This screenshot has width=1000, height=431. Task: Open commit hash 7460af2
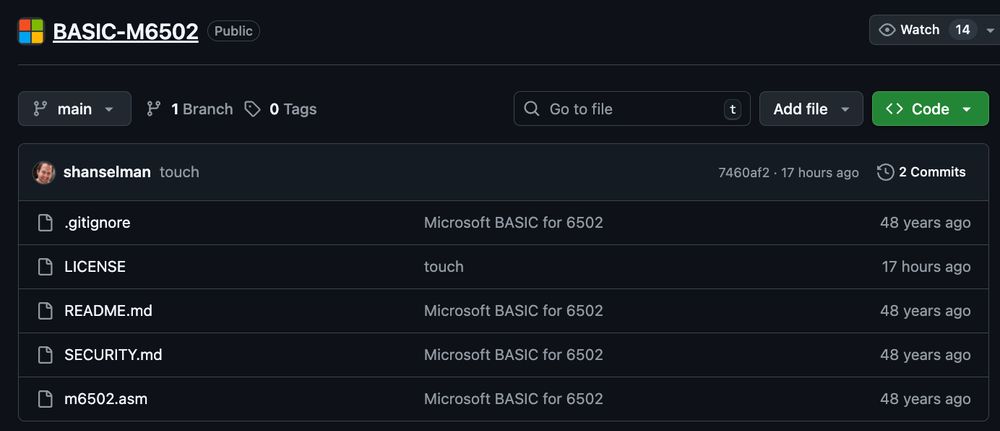coord(744,173)
